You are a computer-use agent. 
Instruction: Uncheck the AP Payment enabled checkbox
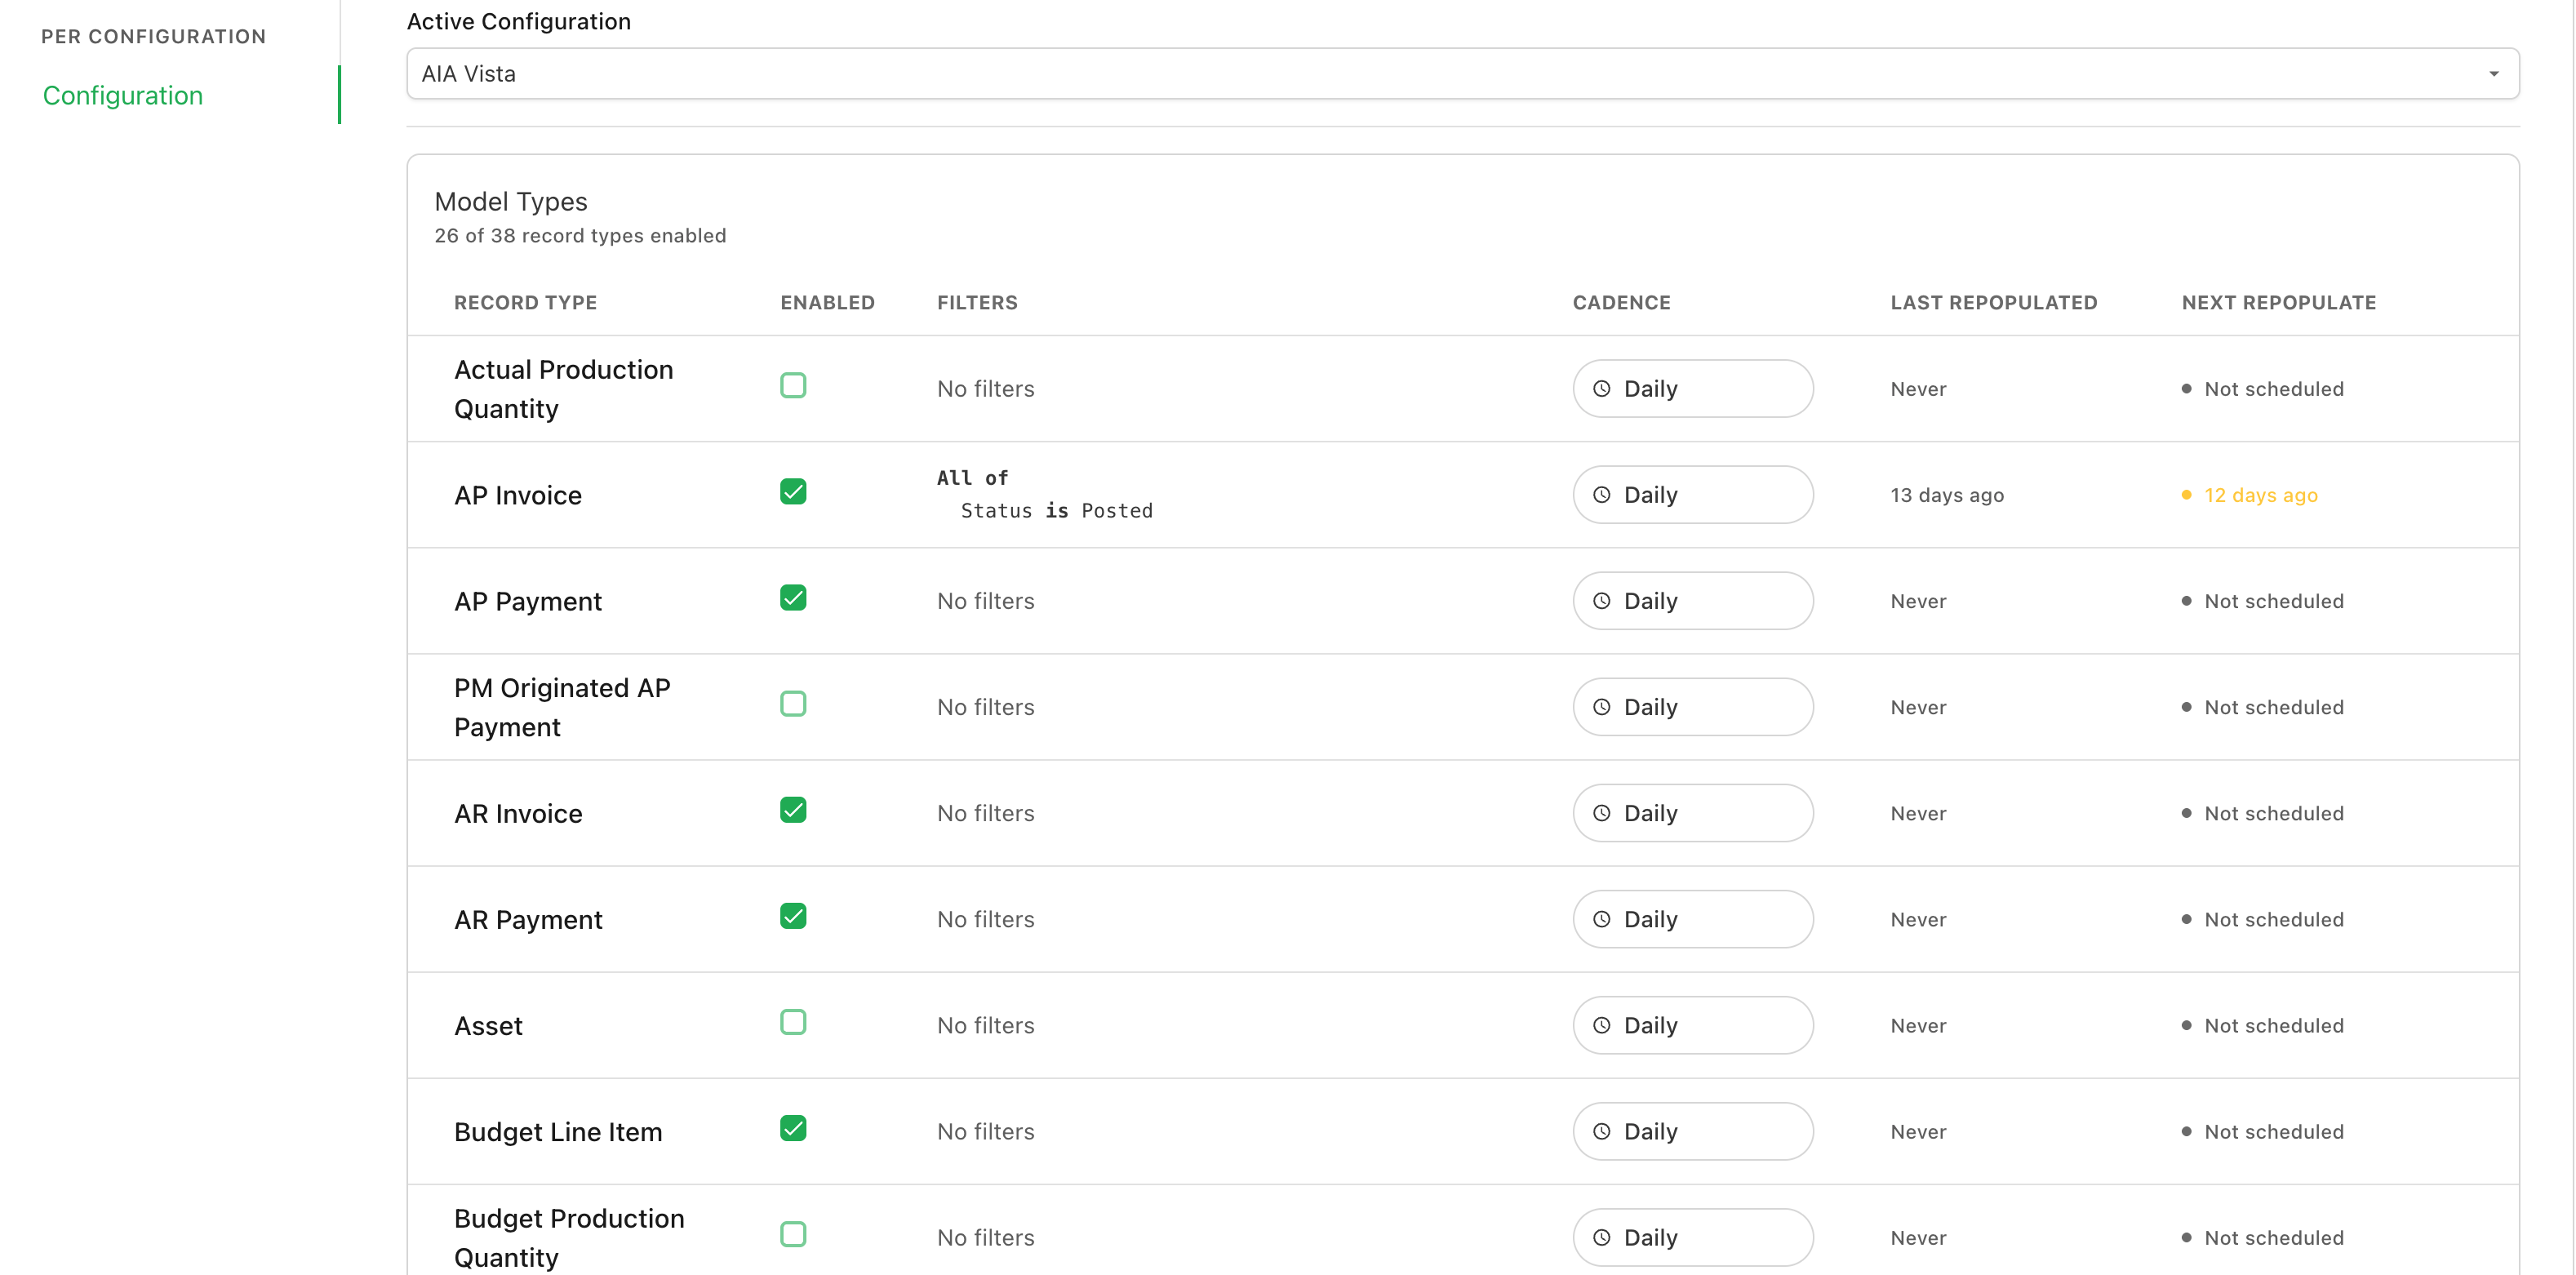[x=793, y=598]
